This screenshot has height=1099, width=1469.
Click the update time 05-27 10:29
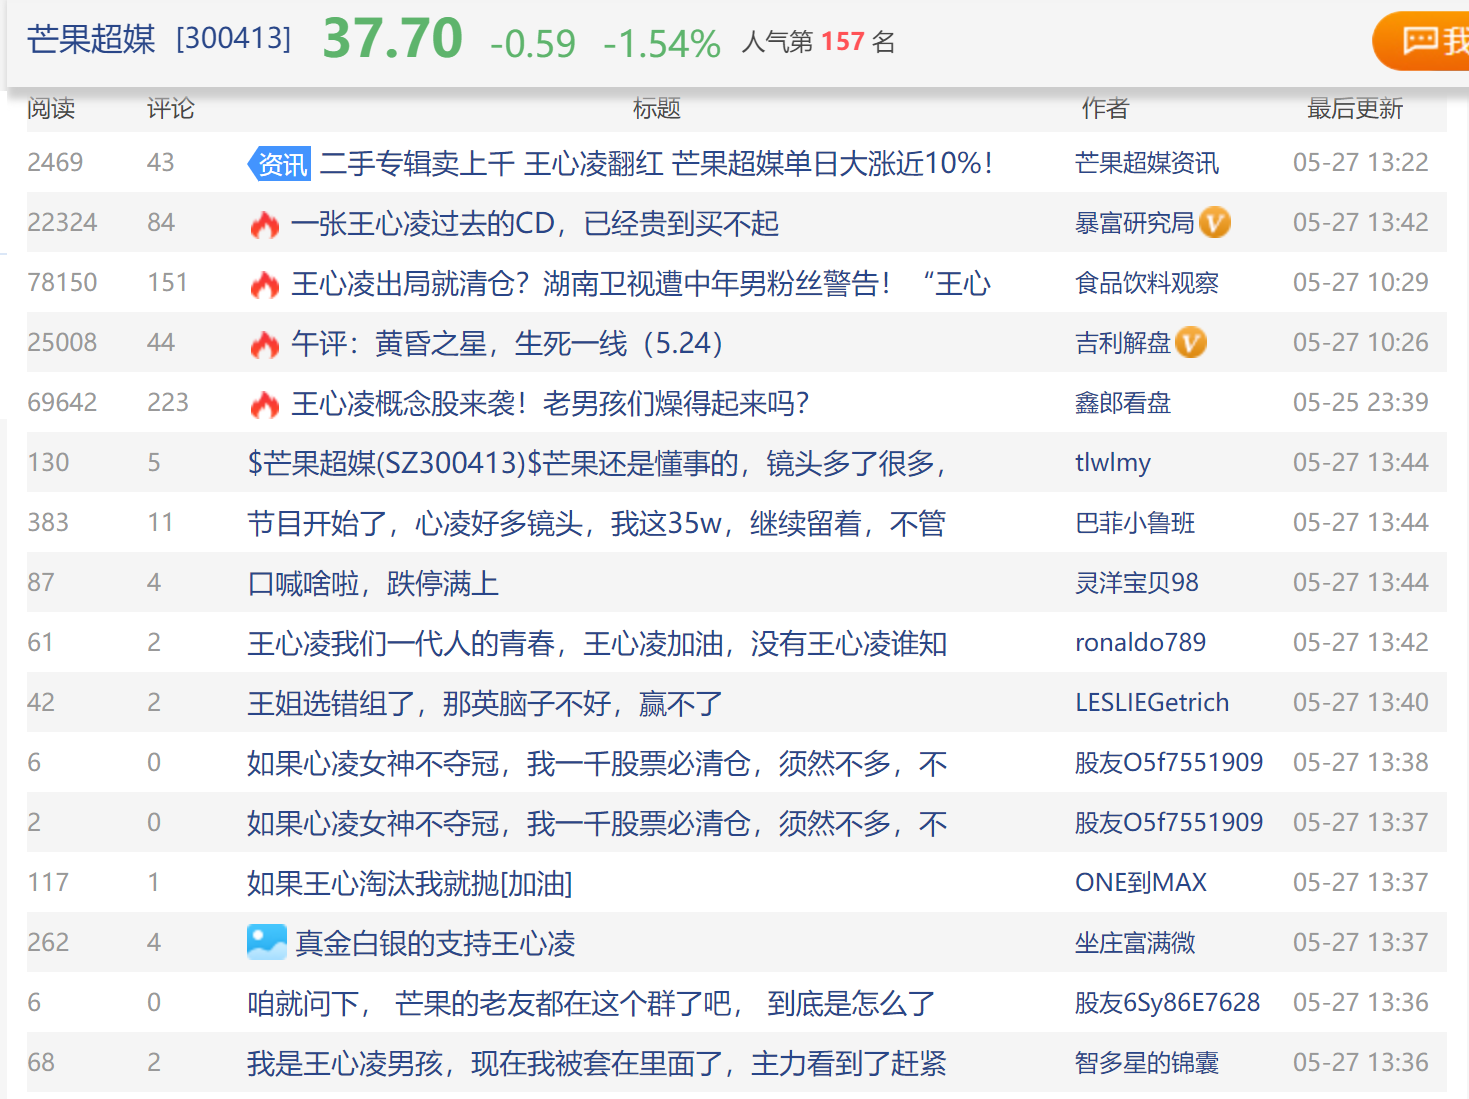tap(1361, 282)
